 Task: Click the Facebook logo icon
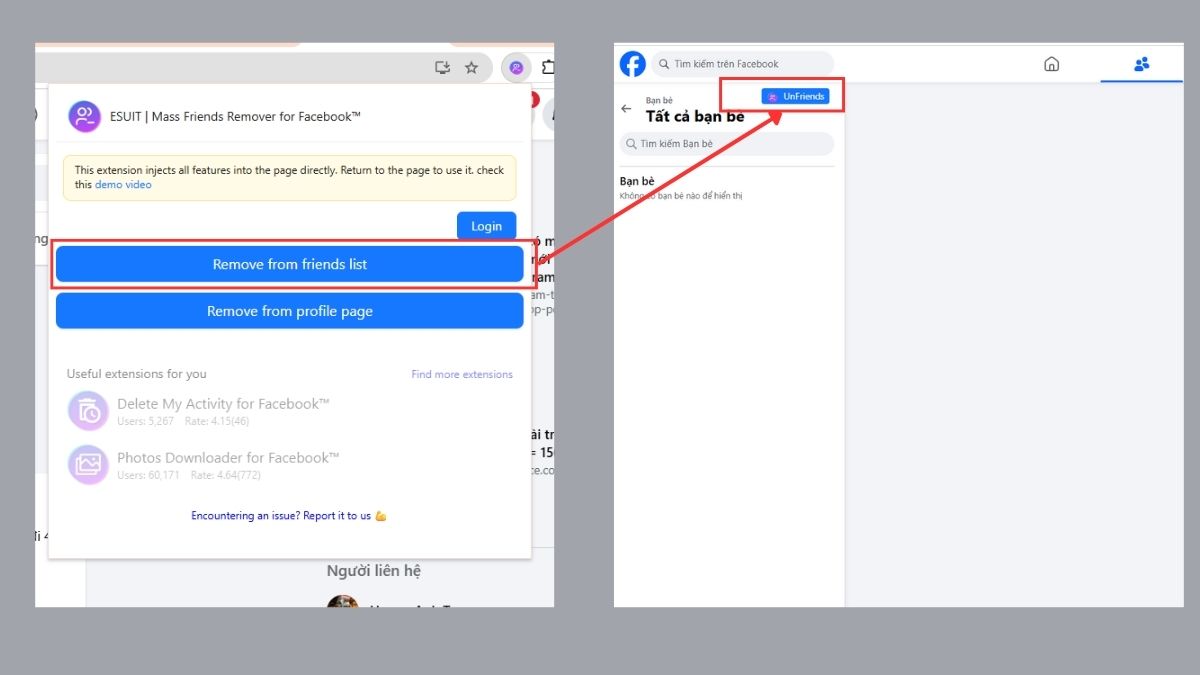tap(633, 64)
